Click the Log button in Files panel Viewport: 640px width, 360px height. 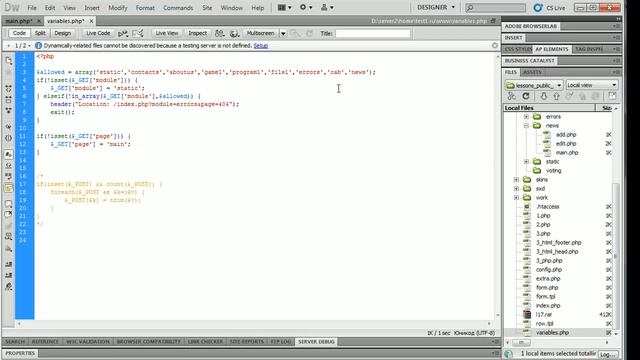pos(608,354)
